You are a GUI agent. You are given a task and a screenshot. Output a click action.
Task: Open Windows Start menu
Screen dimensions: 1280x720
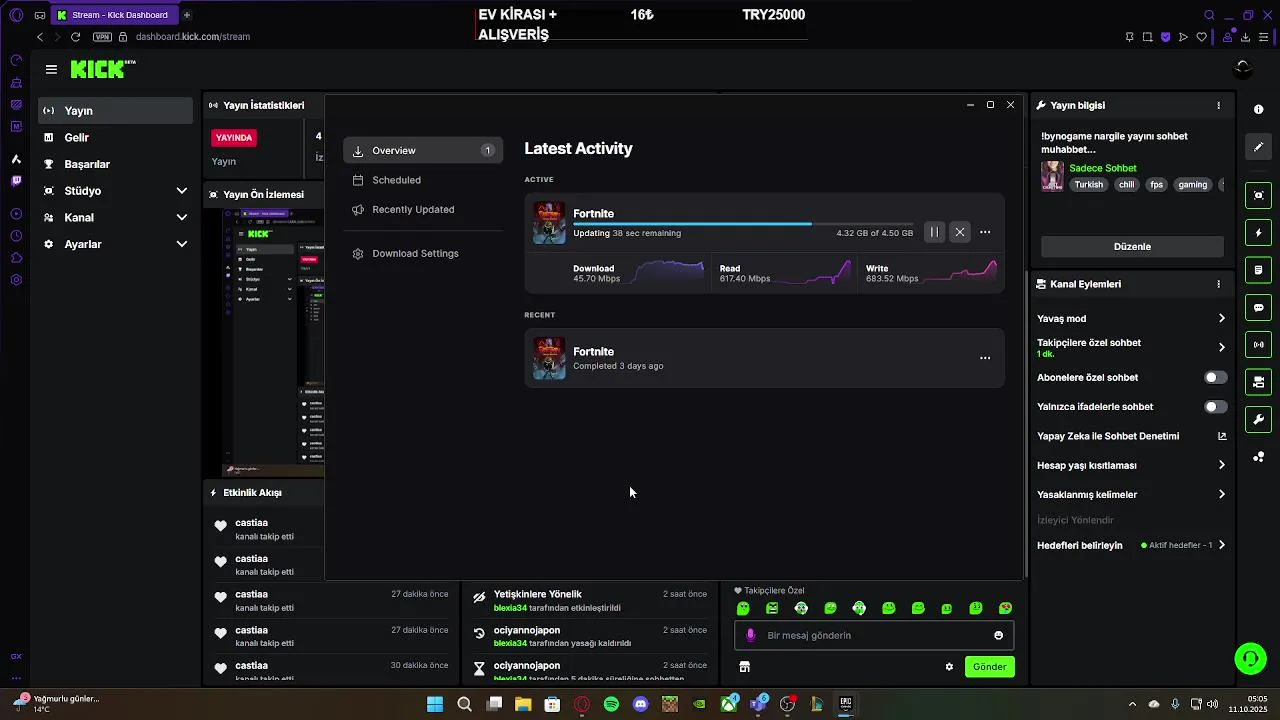435,704
